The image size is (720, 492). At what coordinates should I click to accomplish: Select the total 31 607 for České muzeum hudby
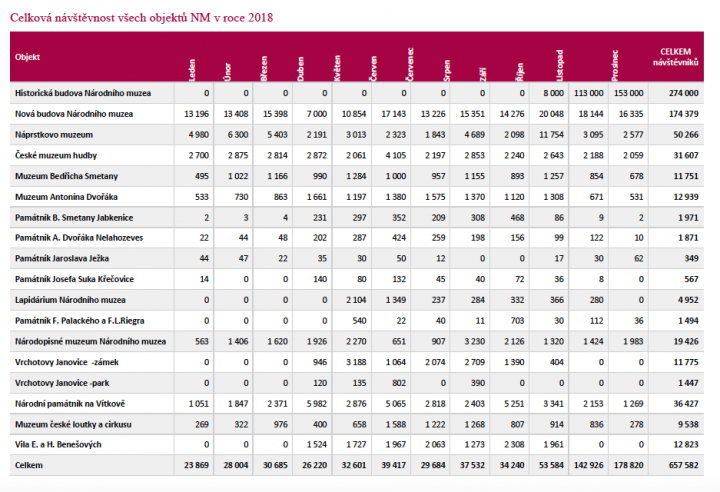686,155
